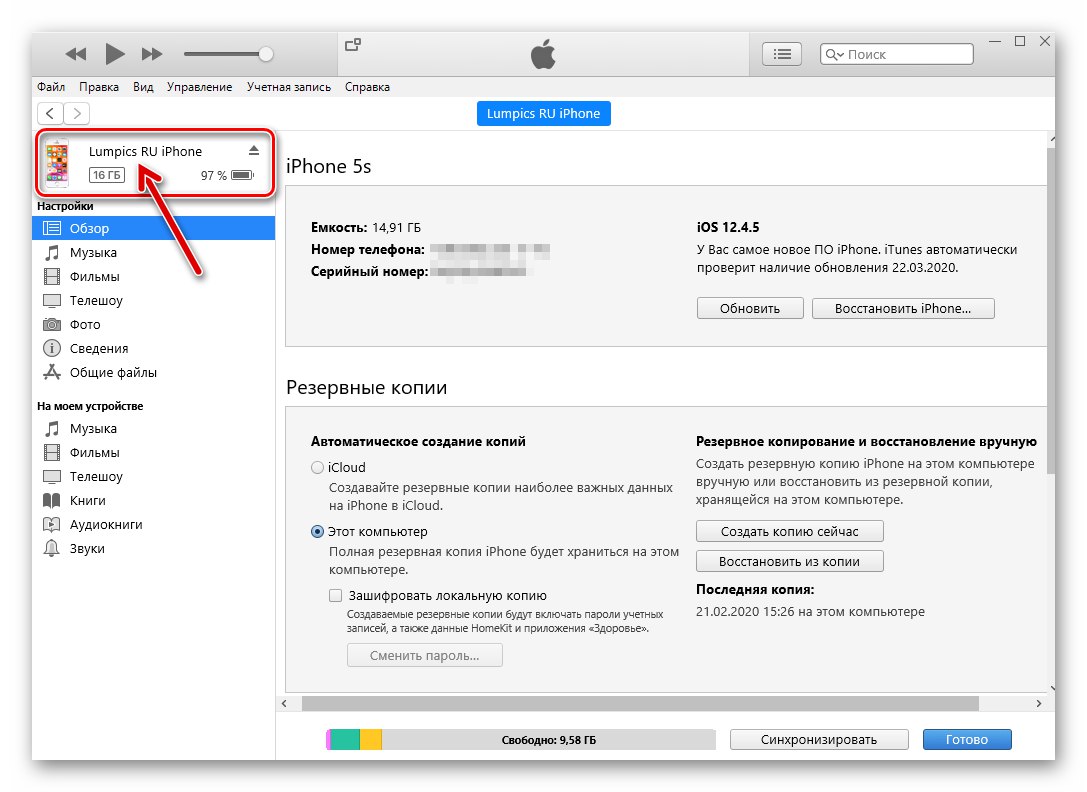Image resolution: width=1087 pixels, height=792 pixels.
Task: Go back using the navigation arrow
Action: tap(49, 113)
